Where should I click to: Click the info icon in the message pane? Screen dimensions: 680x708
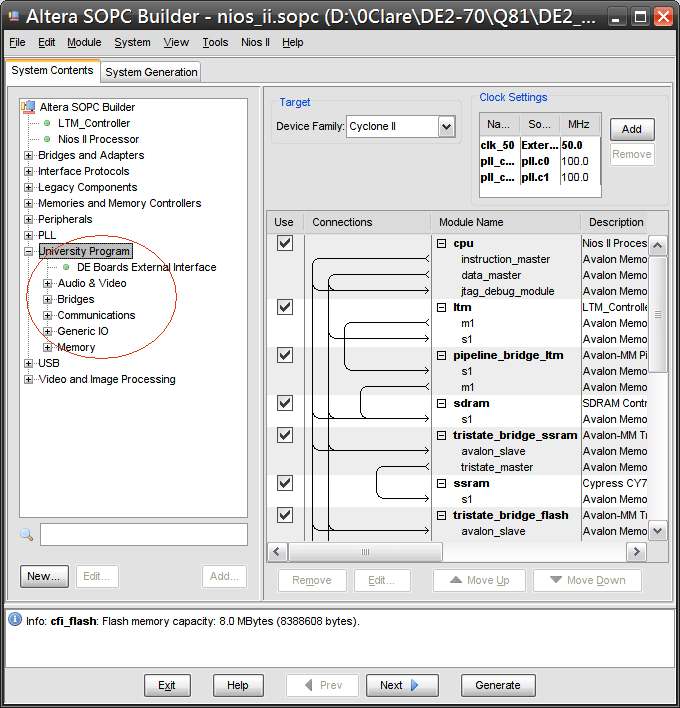click(x=15, y=620)
